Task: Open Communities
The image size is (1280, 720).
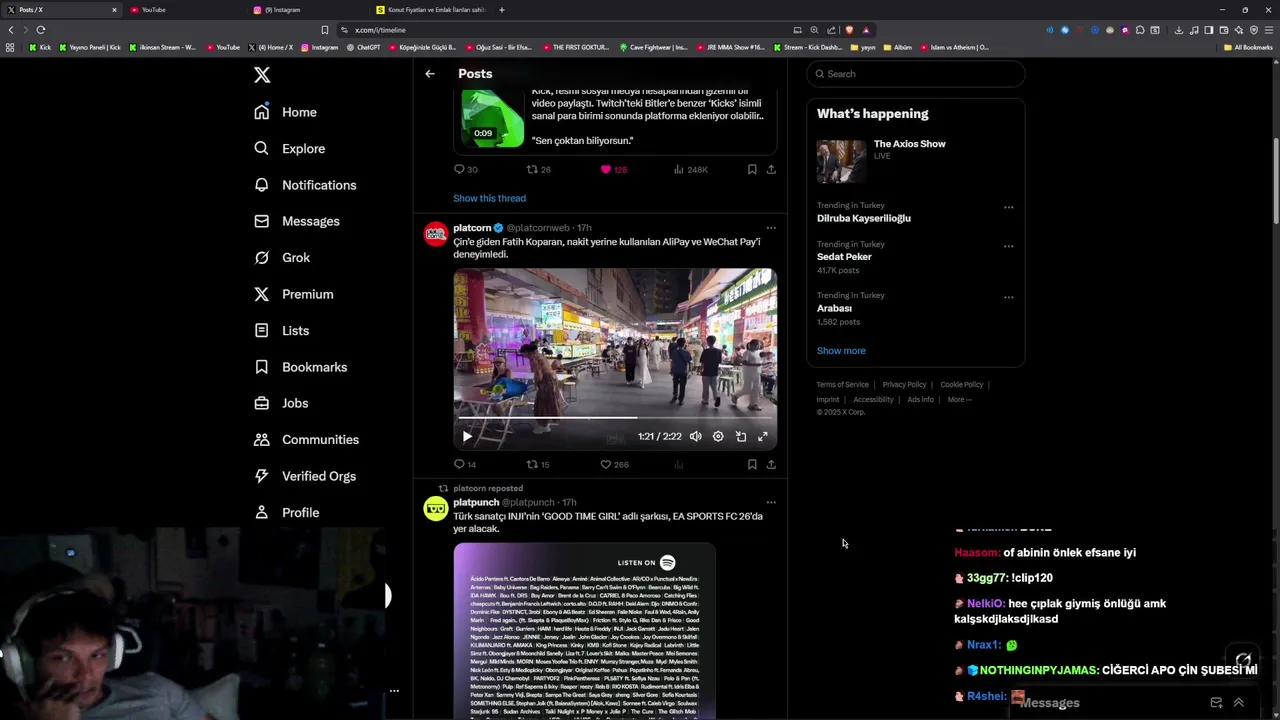Action: (x=306, y=439)
